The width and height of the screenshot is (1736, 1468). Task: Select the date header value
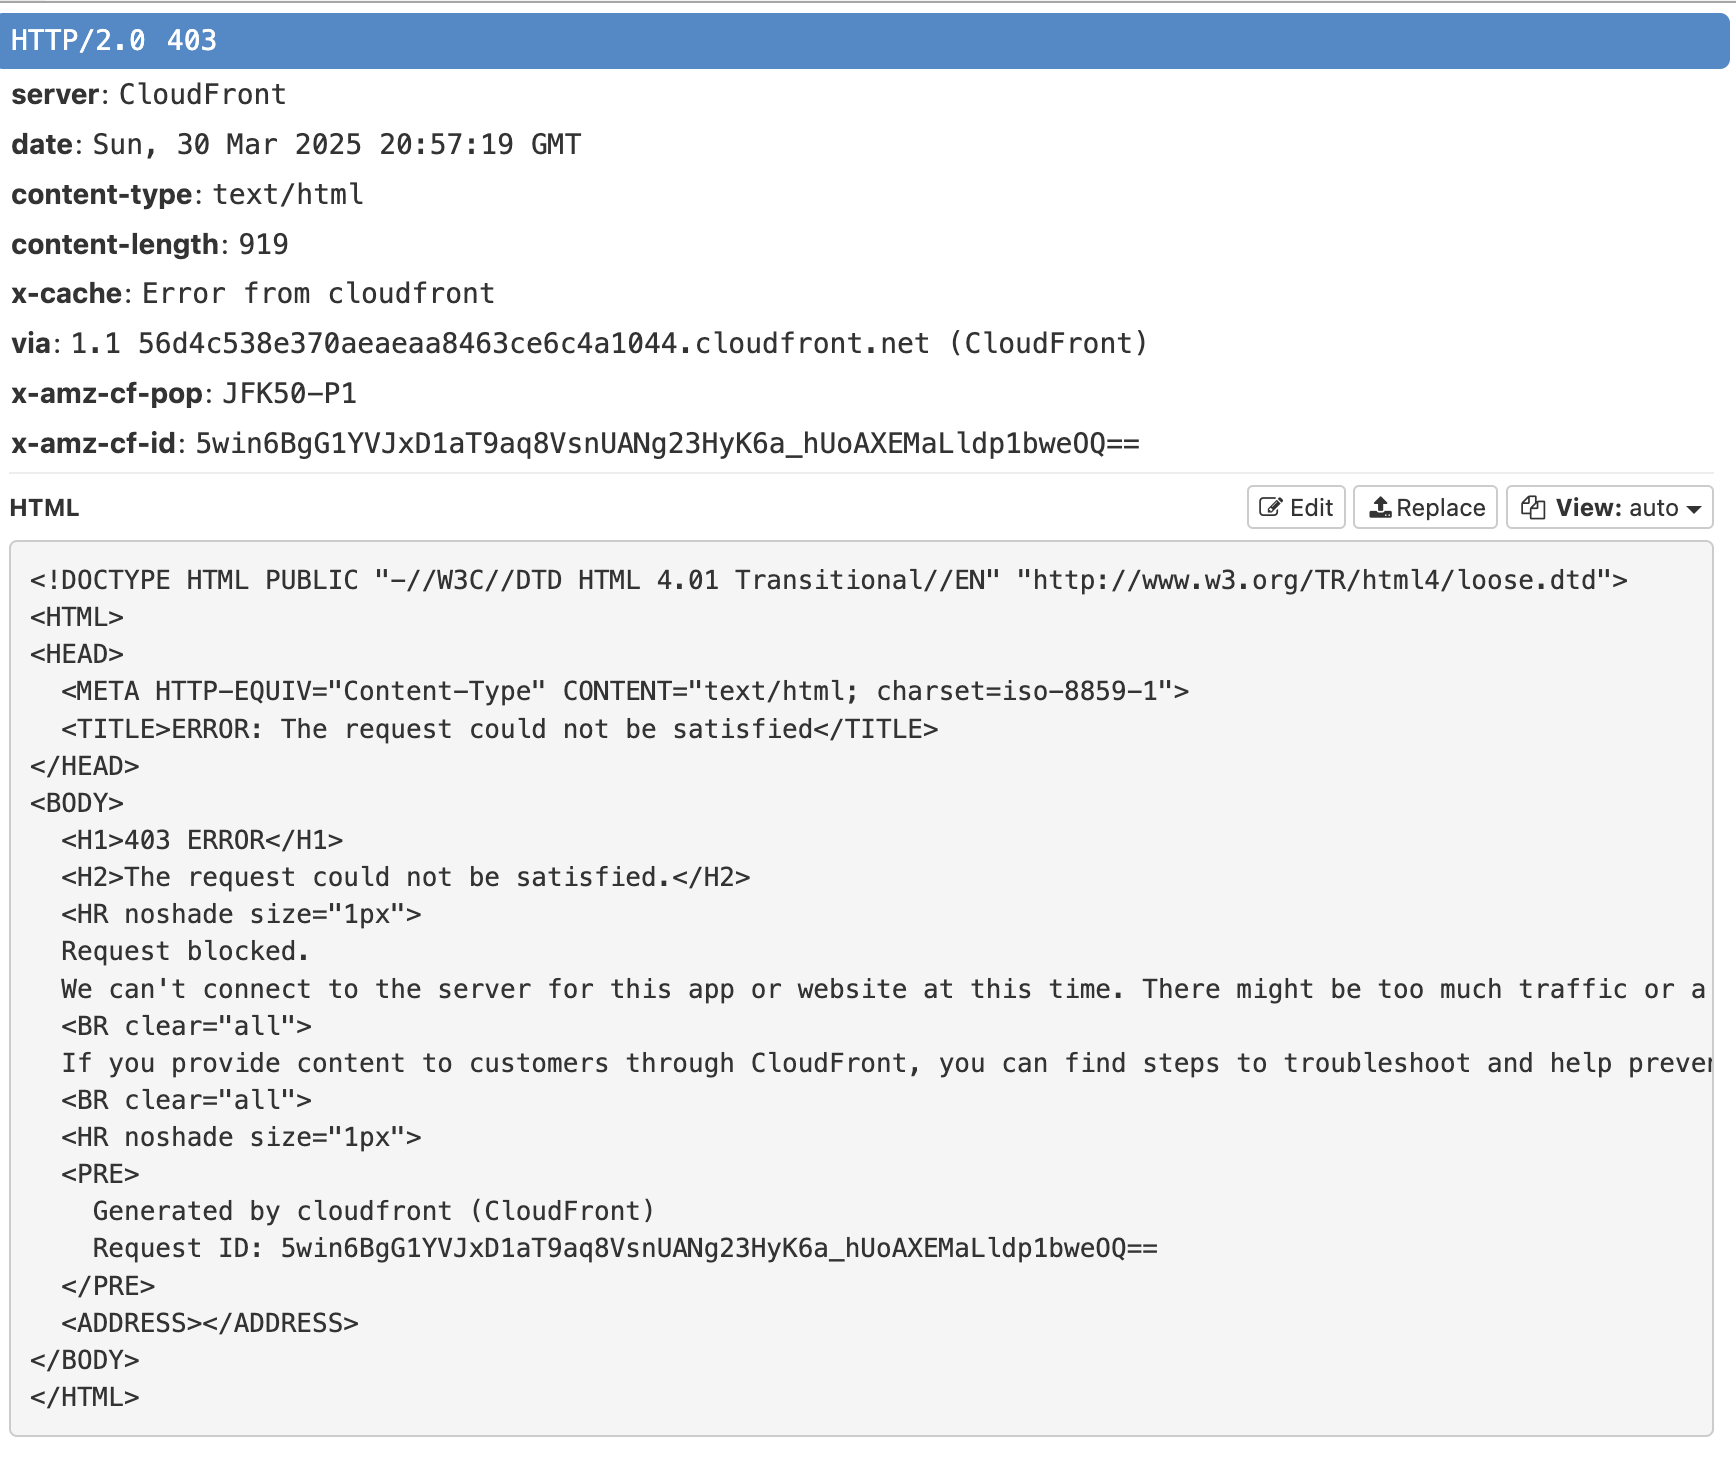point(336,145)
